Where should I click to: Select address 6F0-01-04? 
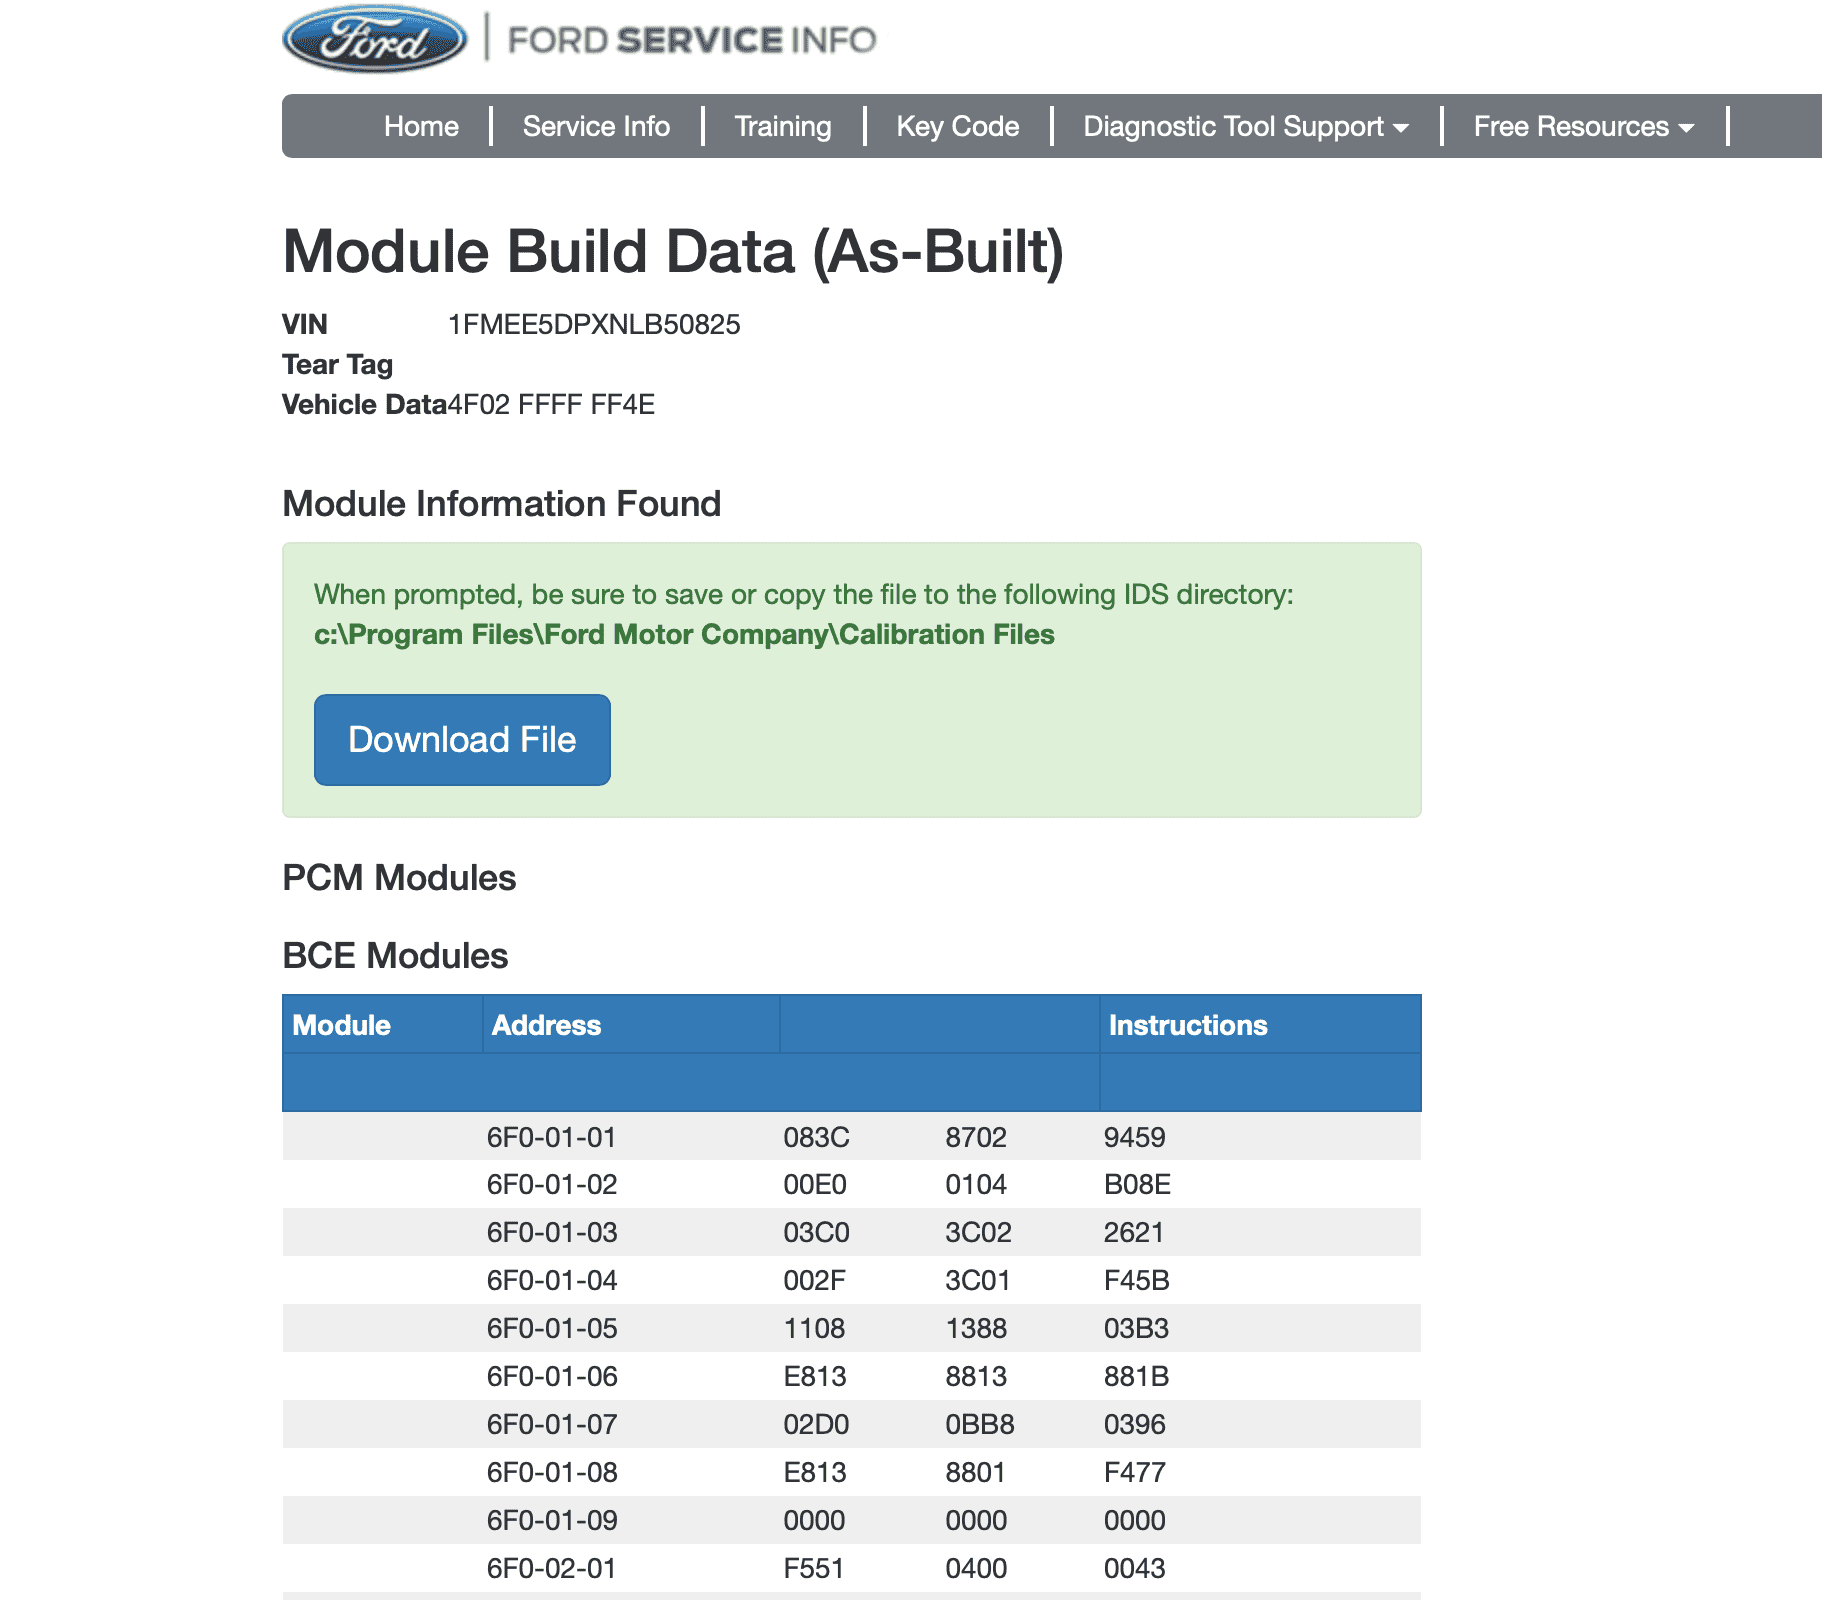click(552, 1281)
